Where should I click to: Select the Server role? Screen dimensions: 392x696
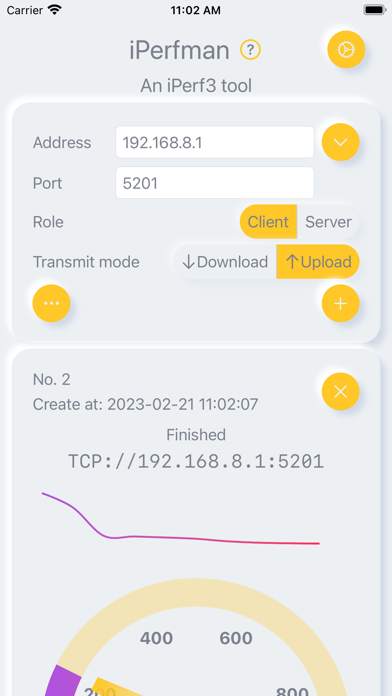[328, 221]
